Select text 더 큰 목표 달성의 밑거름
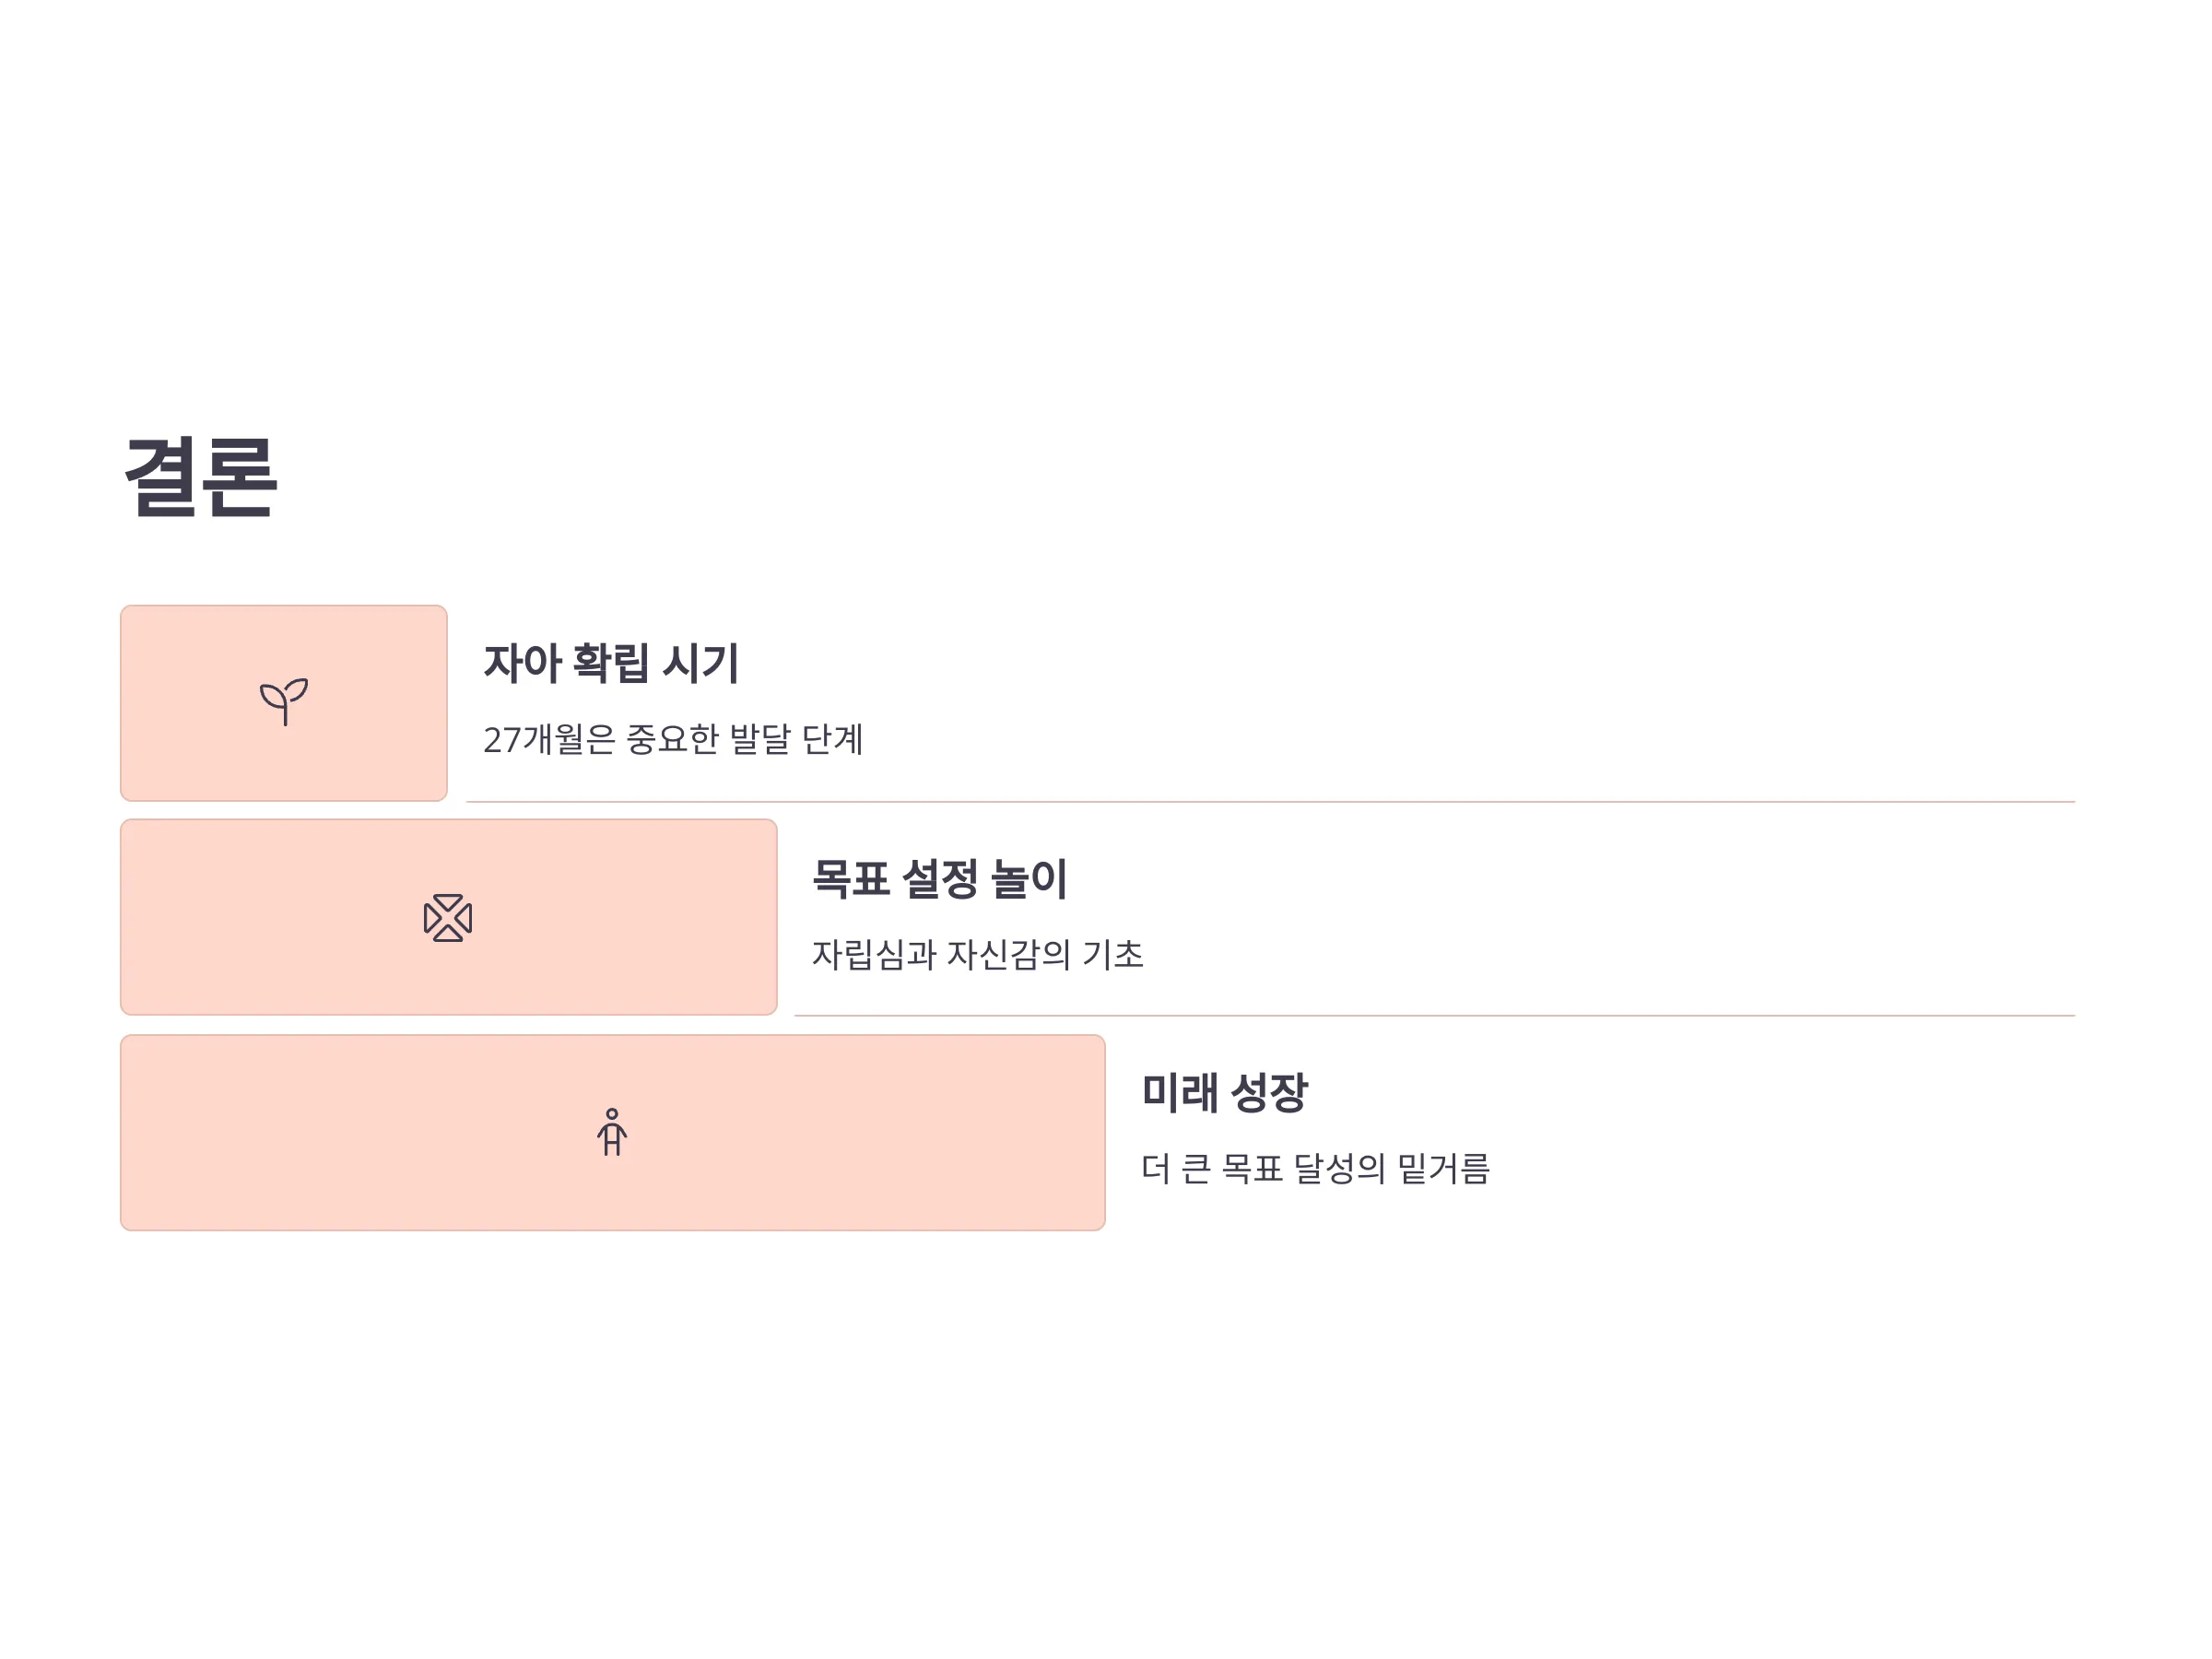Screen dimensions: 2212x1659 (x=1315, y=1168)
